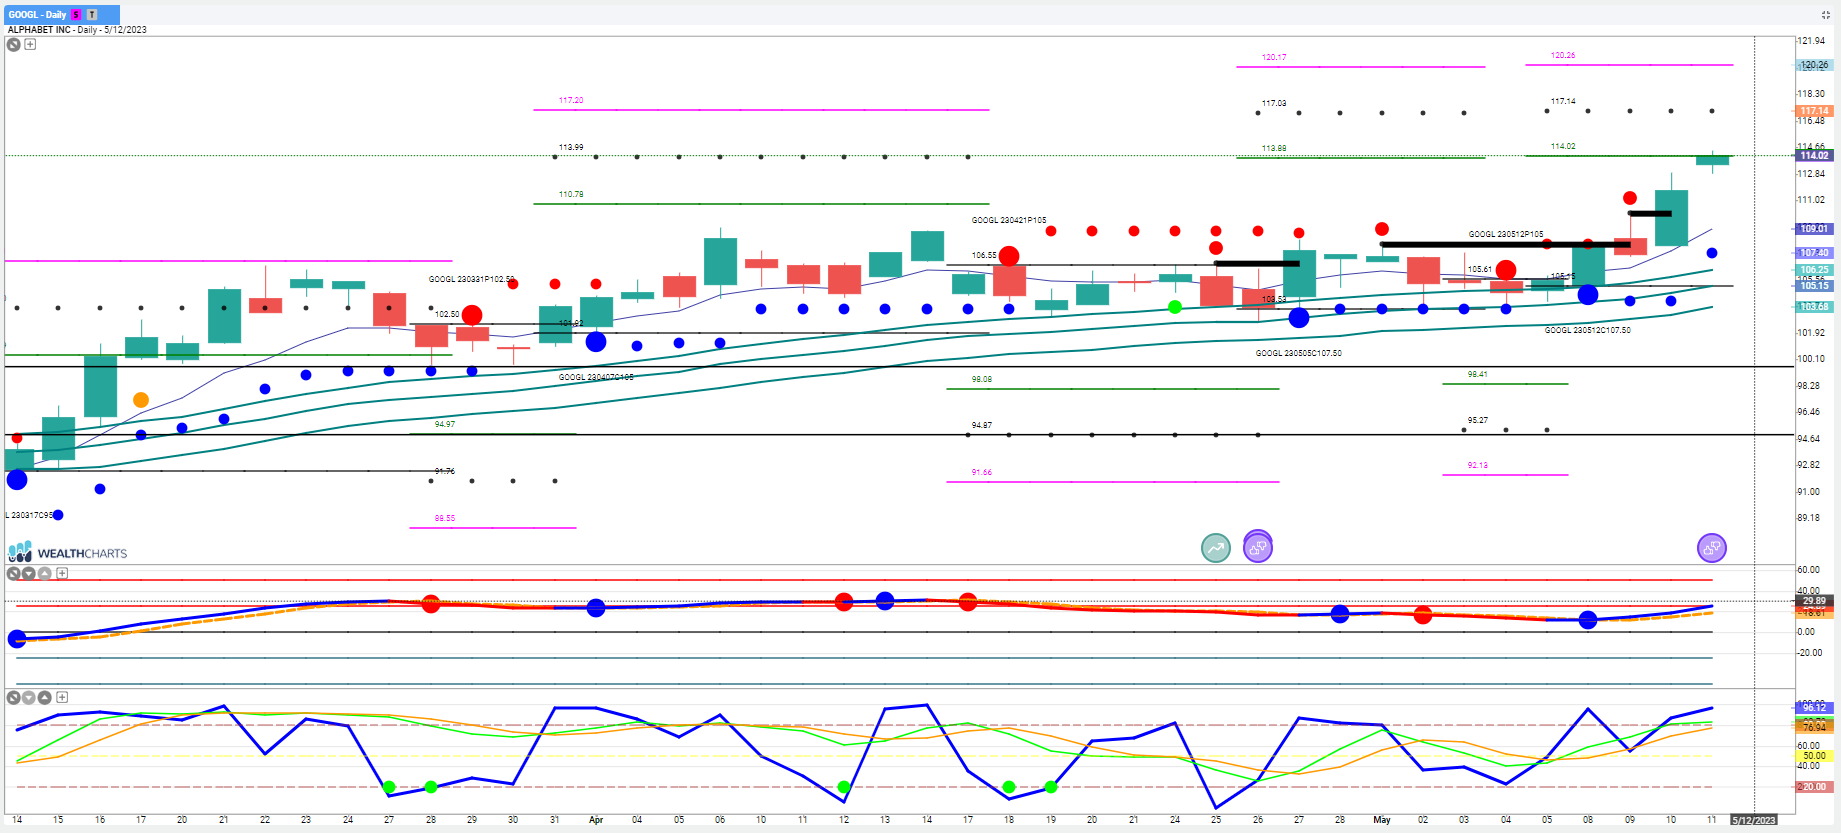This screenshot has height=833, width=1841.
Task: Click the green dot marker near April 24
Action: tap(1175, 307)
